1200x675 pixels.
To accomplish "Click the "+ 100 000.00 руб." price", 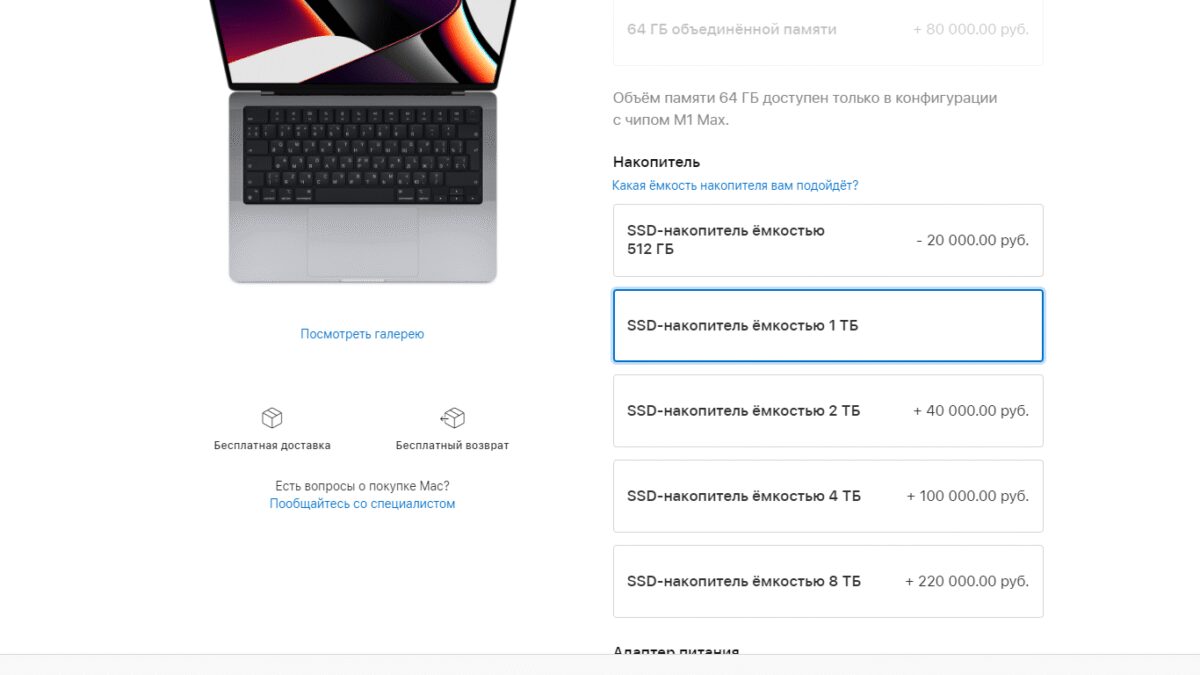I will coord(967,496).
